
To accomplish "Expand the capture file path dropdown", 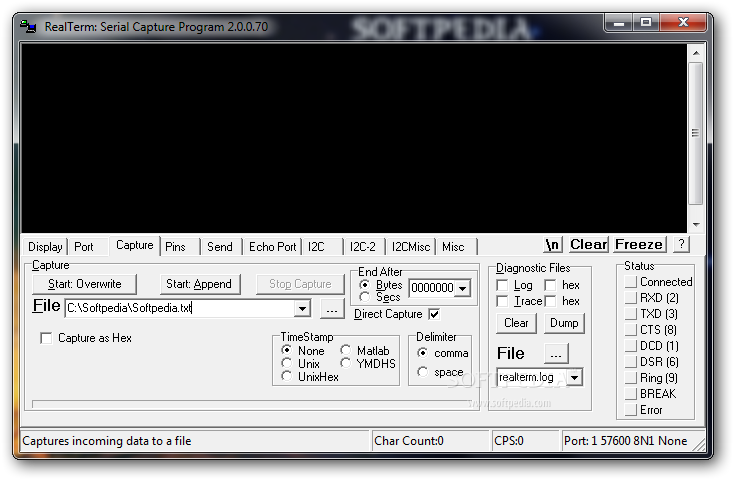I will tap(302, 308).
